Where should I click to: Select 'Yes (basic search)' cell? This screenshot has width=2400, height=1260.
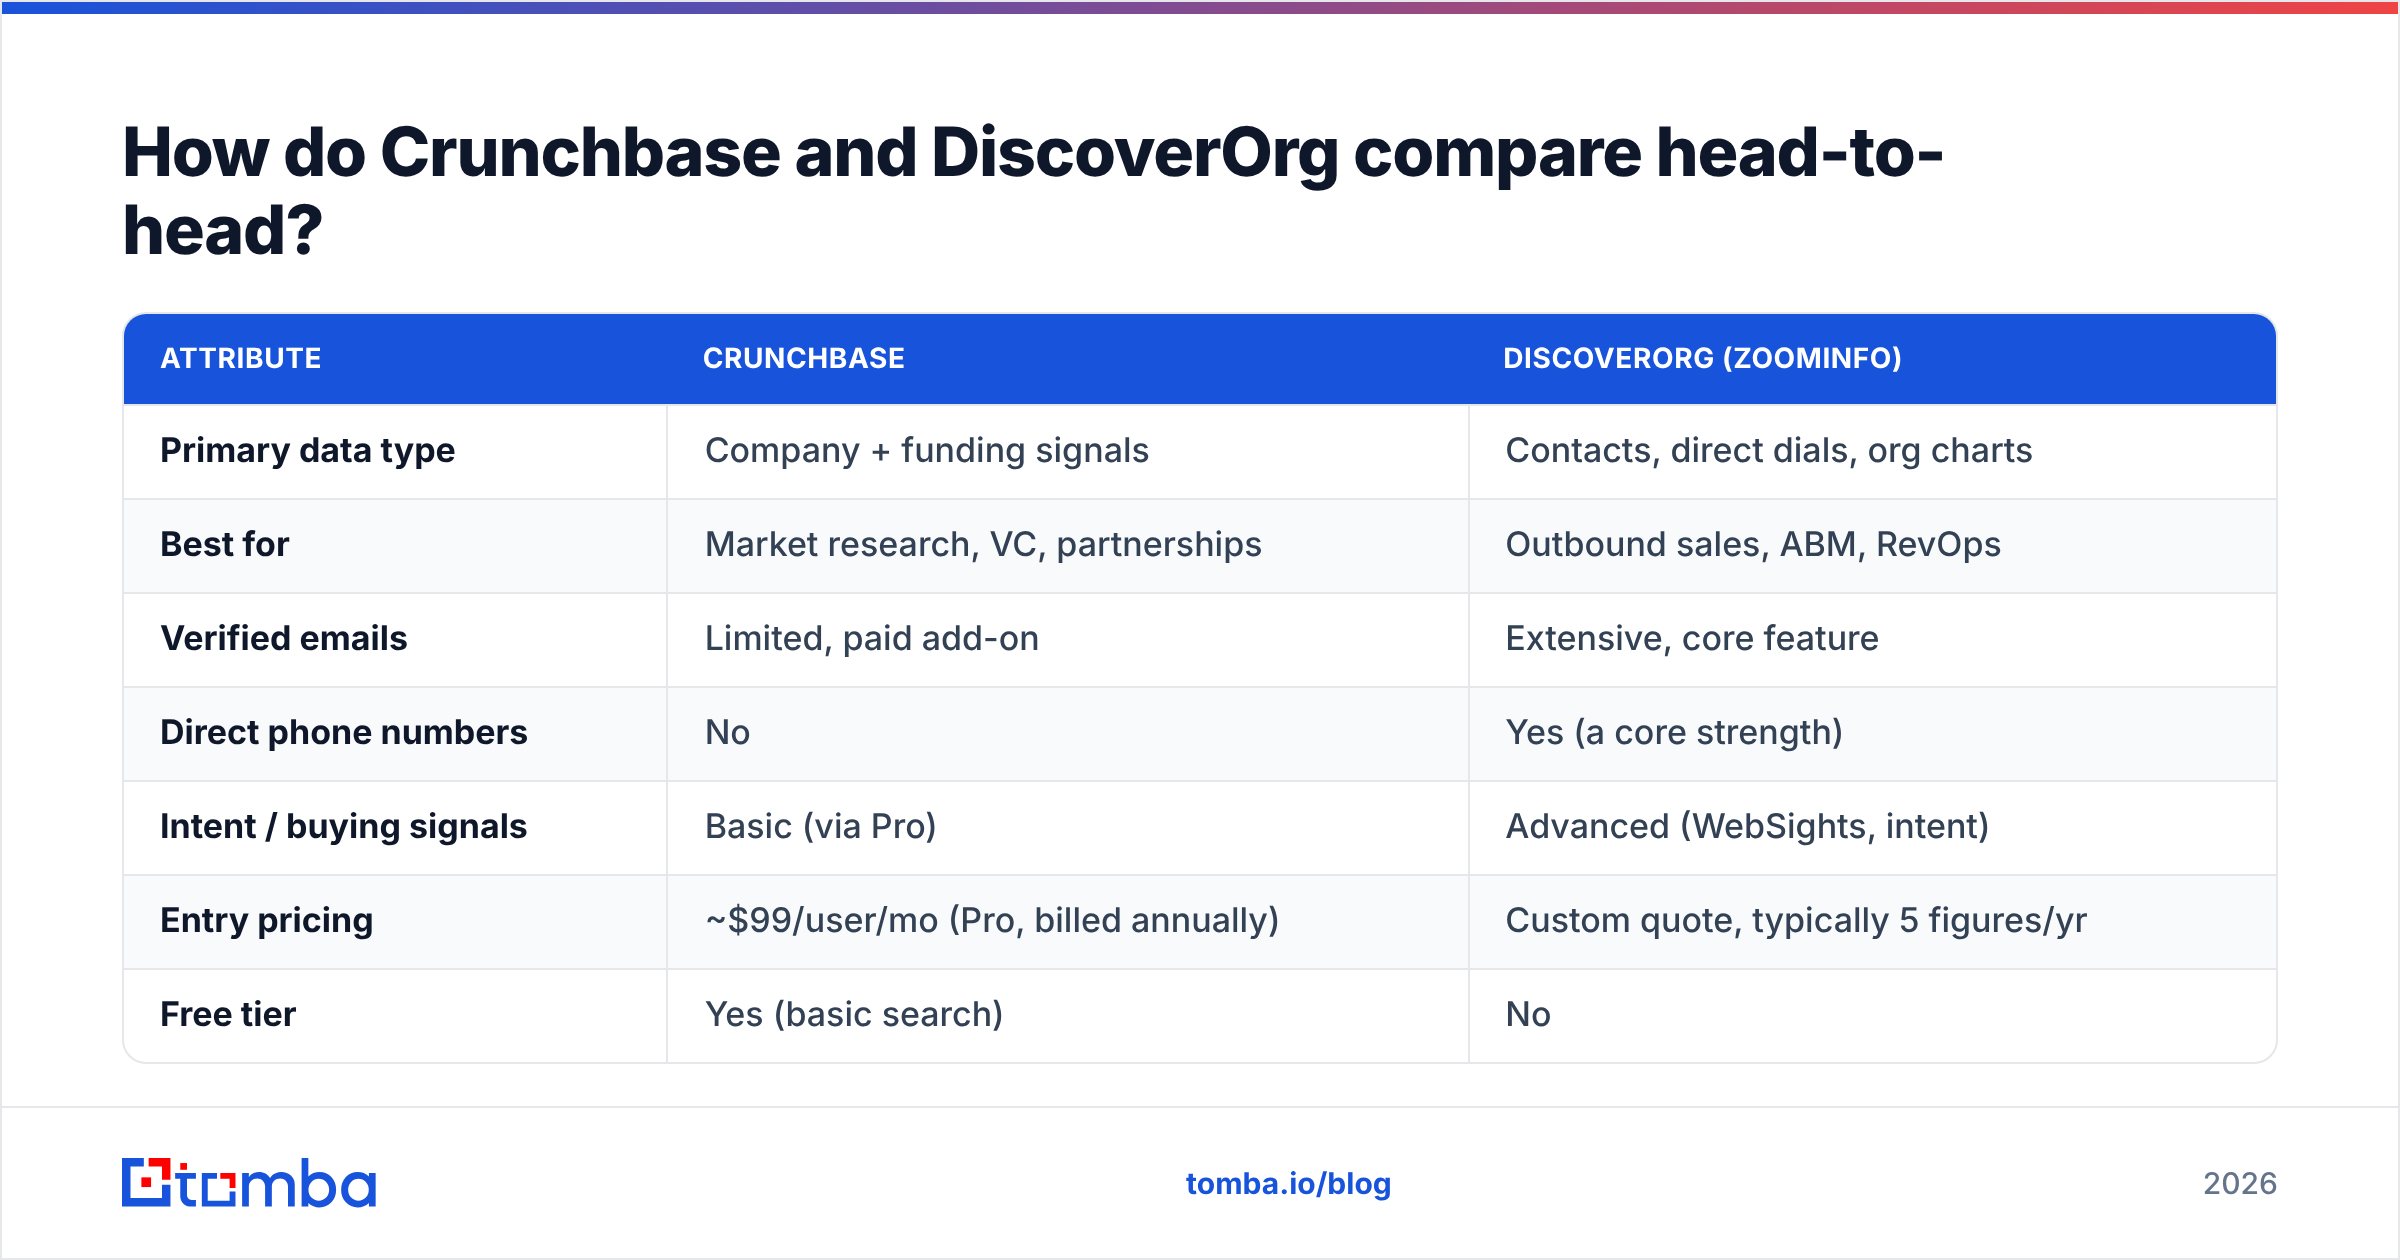point(854,1015)
